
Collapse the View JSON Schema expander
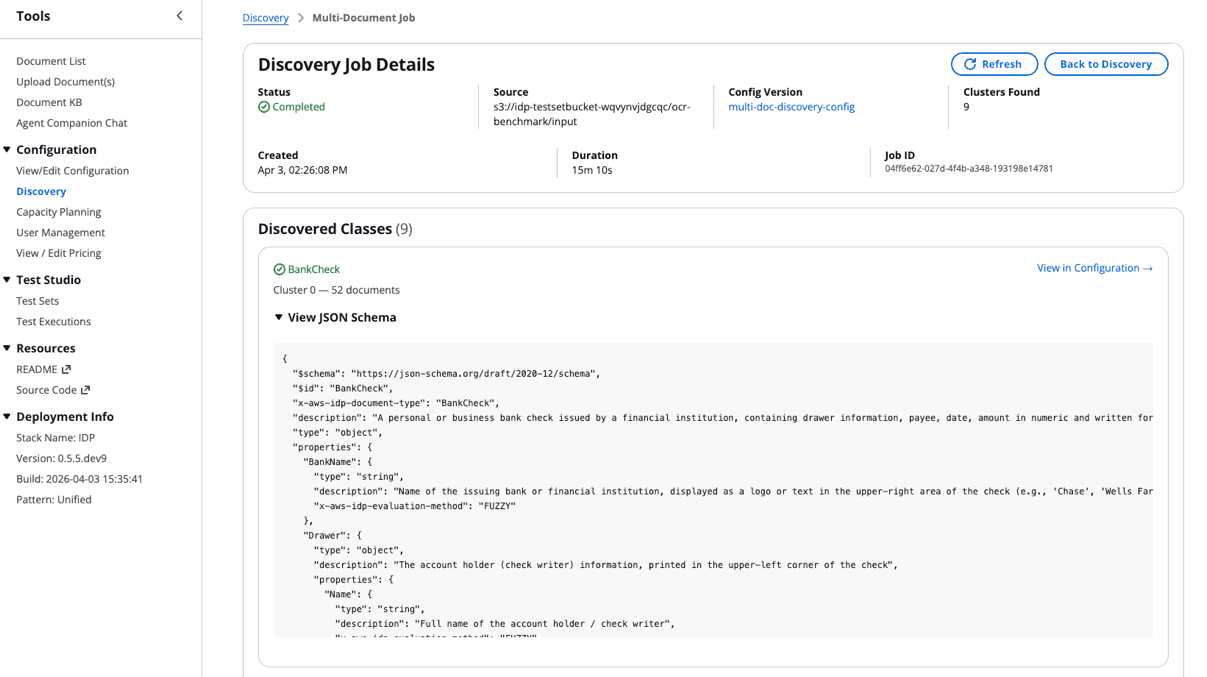pos(279,317)
